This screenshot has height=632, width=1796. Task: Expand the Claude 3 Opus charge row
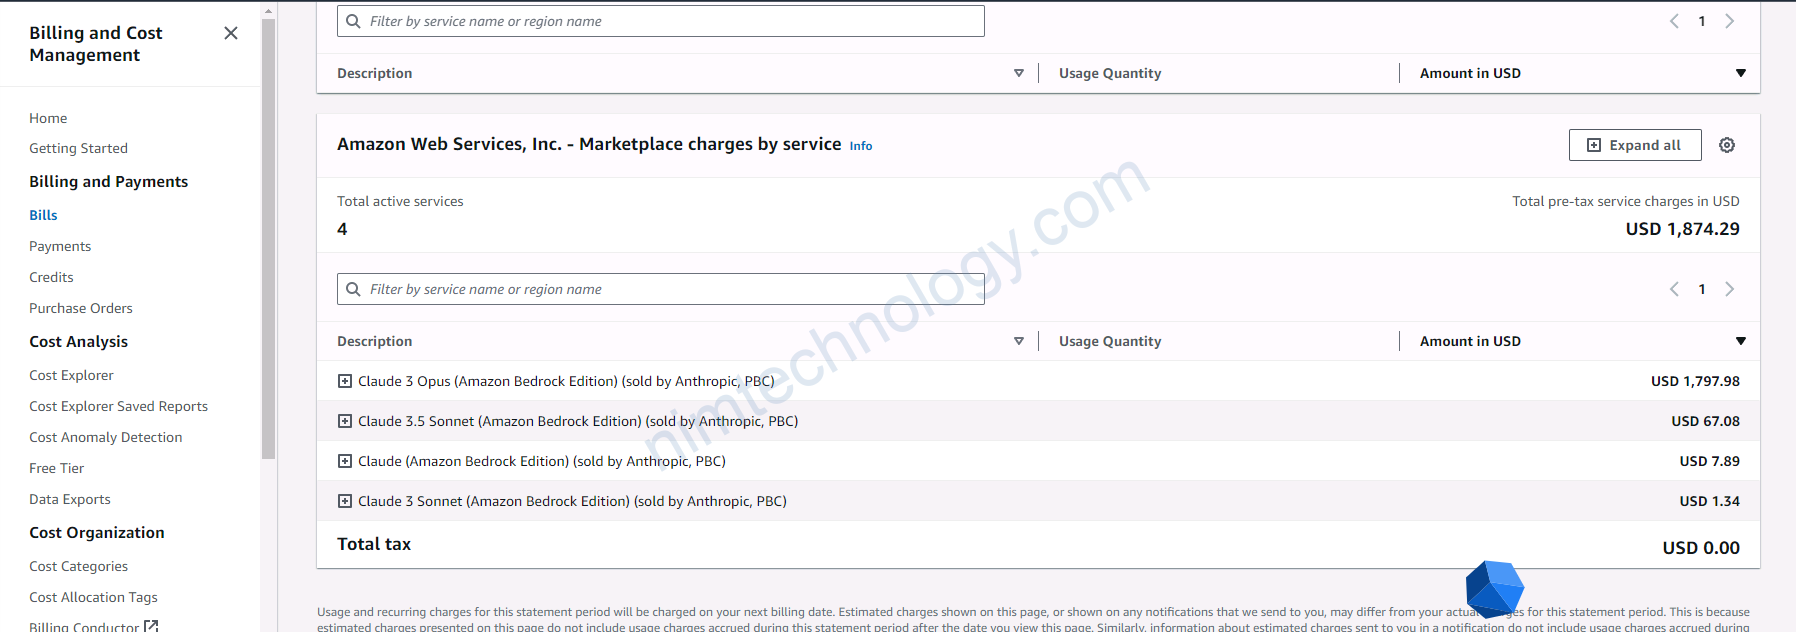(x=345, y=381)
